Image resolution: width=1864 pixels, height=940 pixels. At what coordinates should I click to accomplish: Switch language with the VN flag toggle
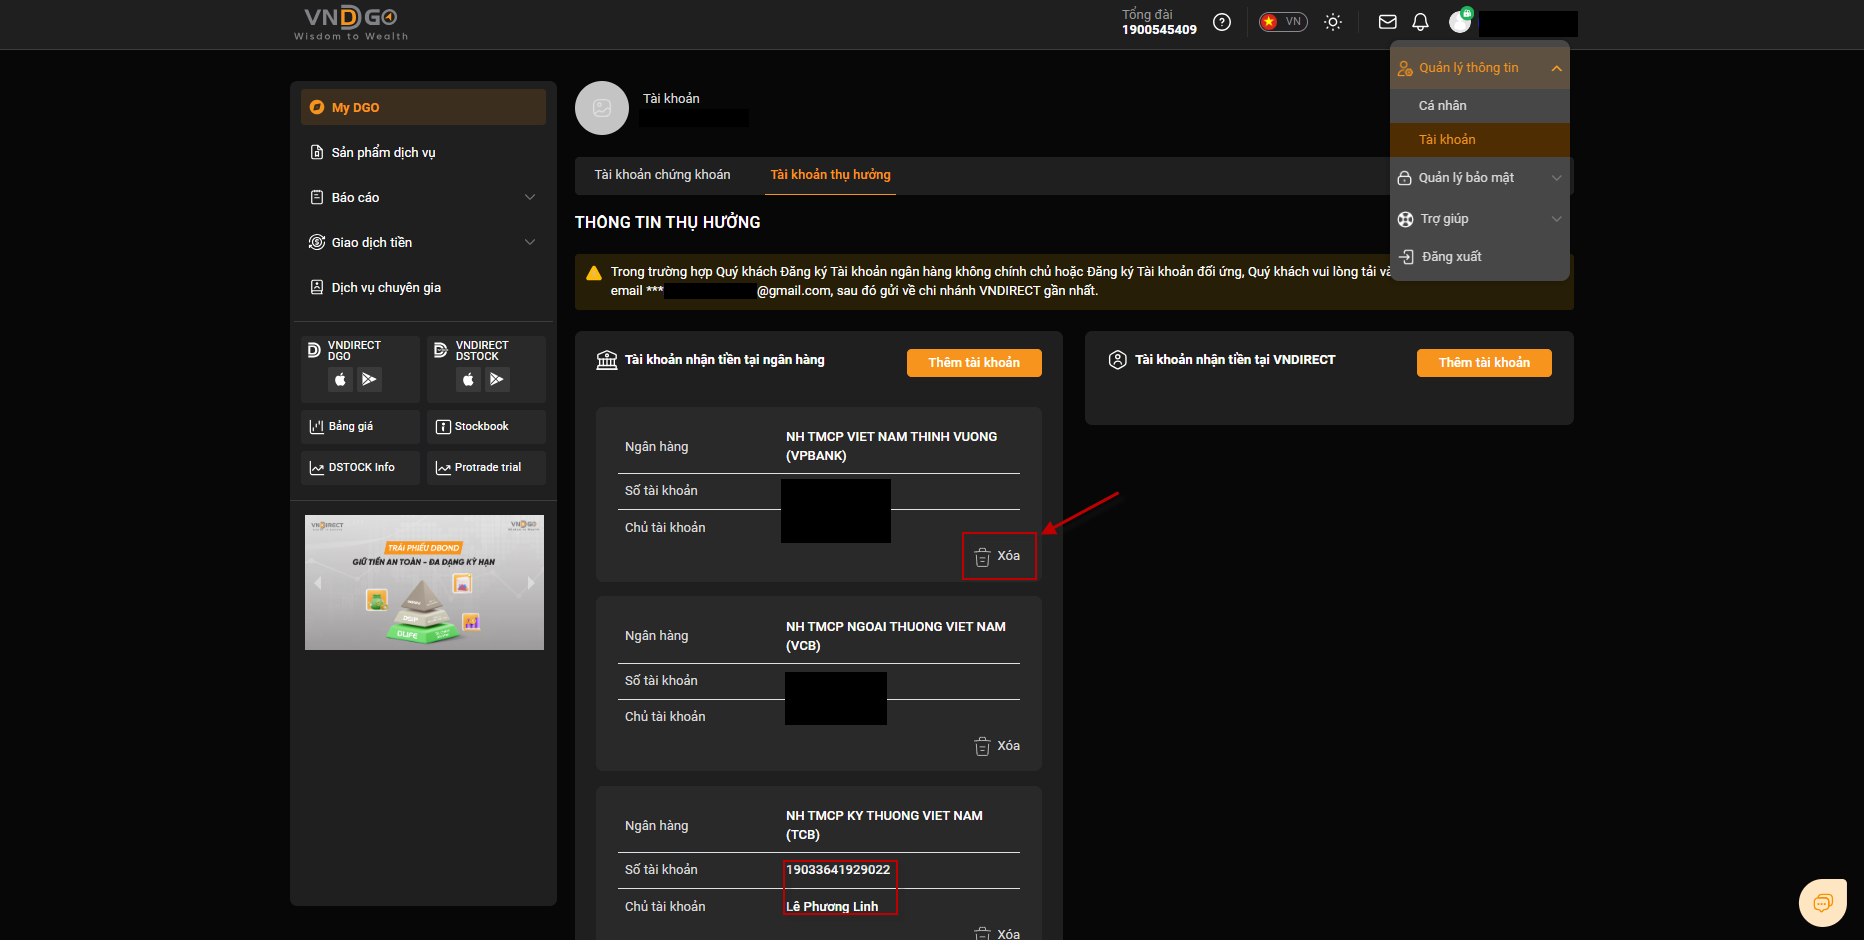[1283, 22]
